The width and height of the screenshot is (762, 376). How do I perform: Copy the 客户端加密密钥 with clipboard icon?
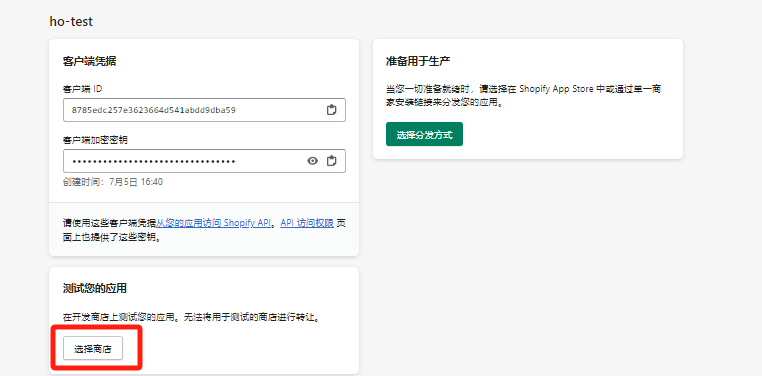[331, 161]
